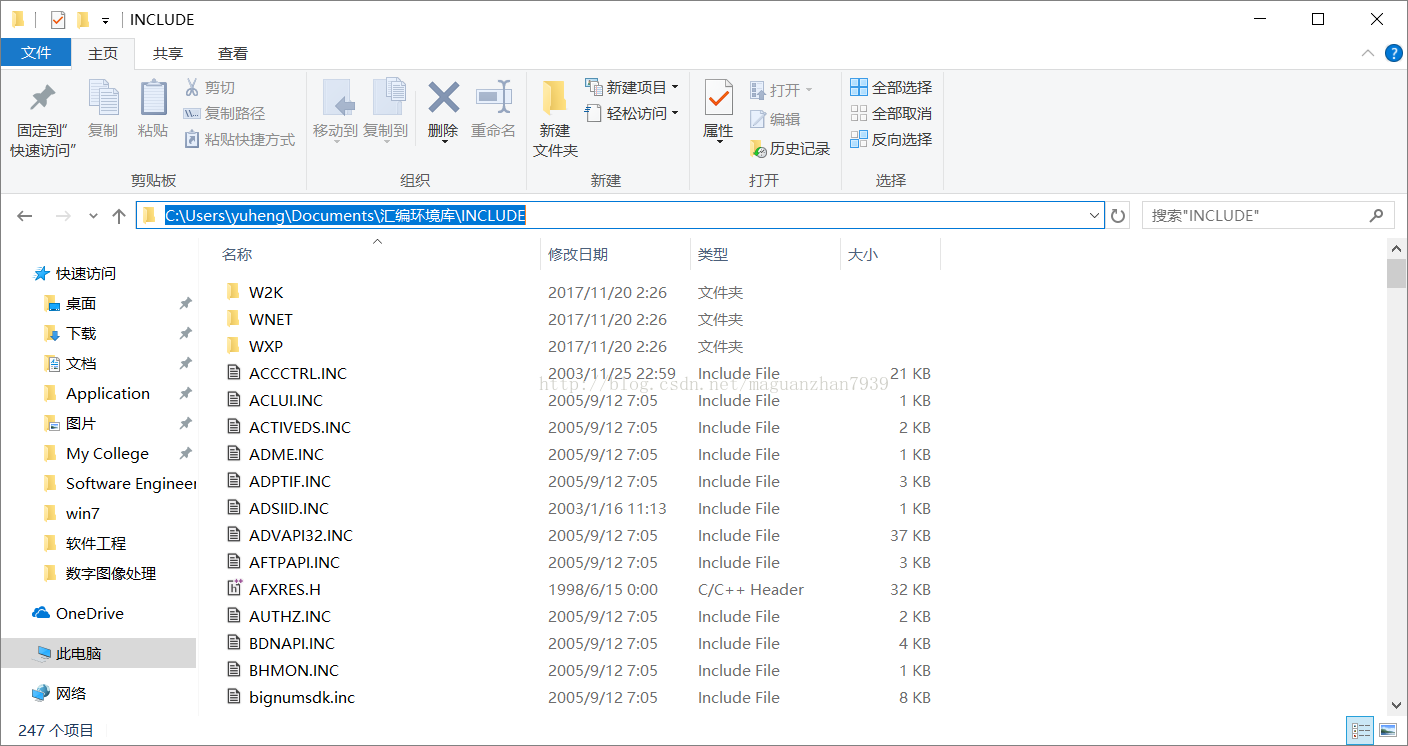Expand the Open command dropdown
The height and width of the screenshot is (746, 1408).
point(809,90)
